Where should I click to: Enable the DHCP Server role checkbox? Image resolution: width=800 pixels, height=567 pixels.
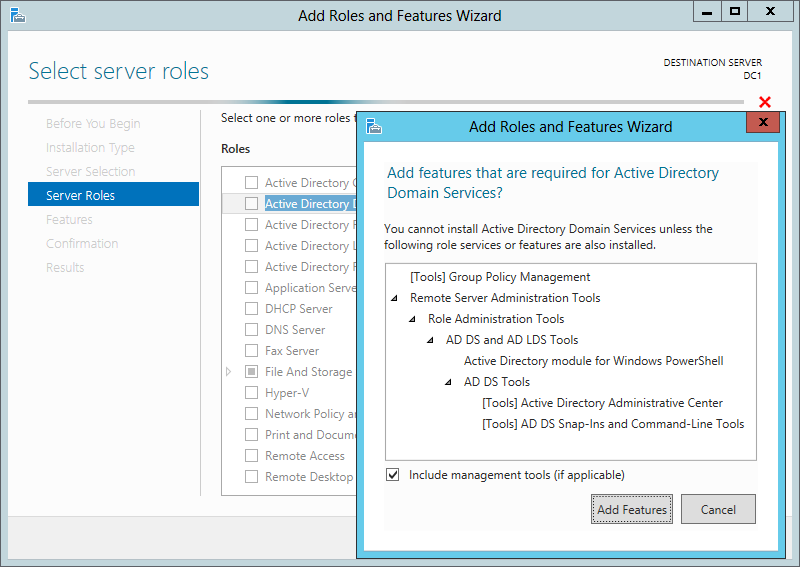click(252, 309)
